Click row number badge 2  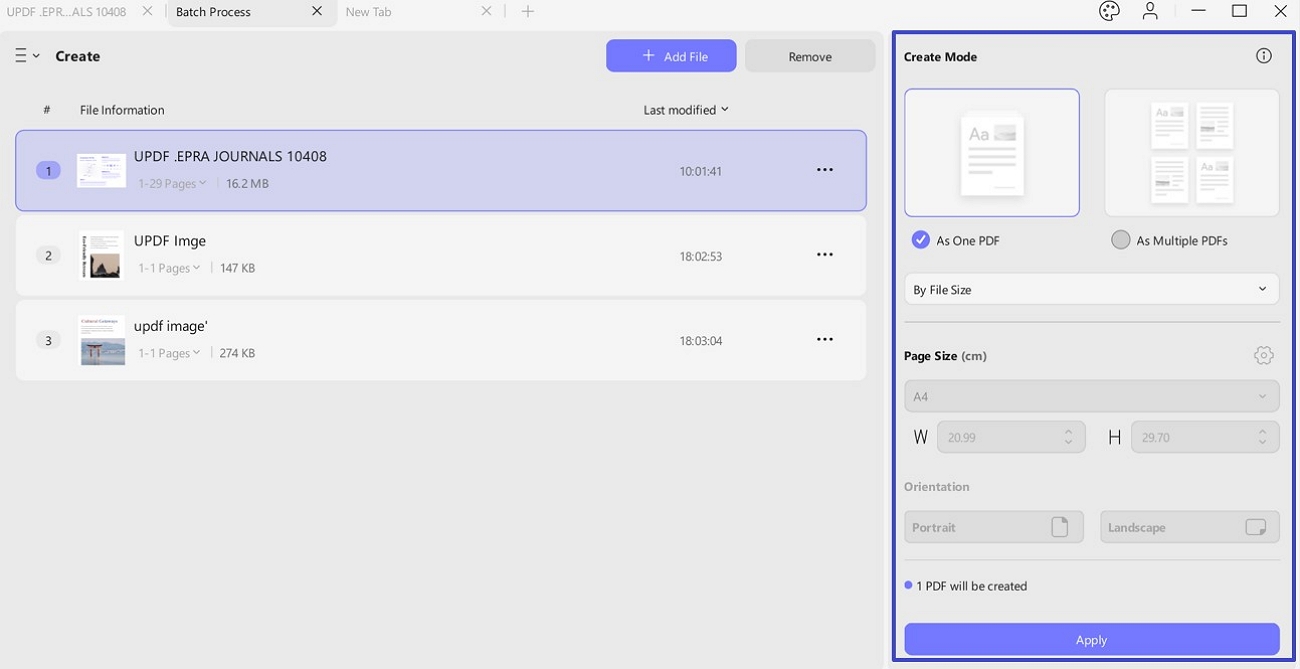coord(48,255)
